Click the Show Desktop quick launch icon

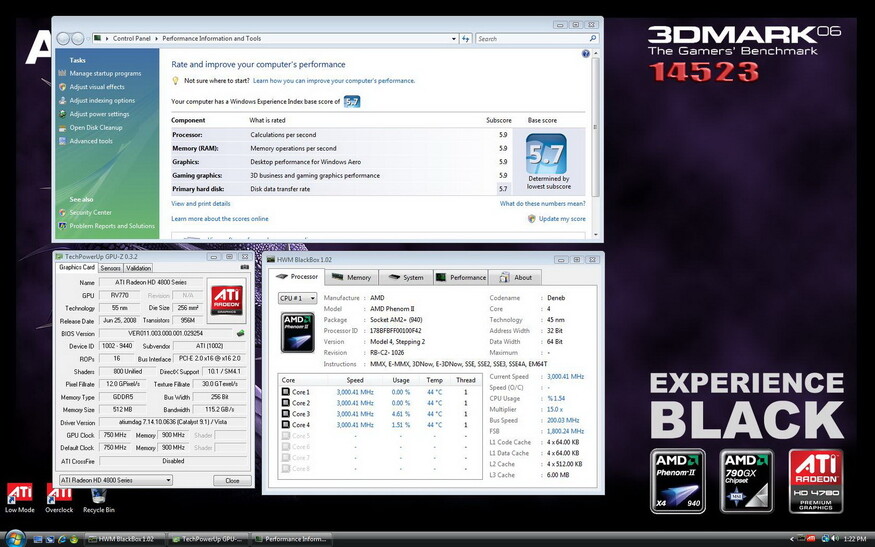pyautogui.click(x=37, y=539)
